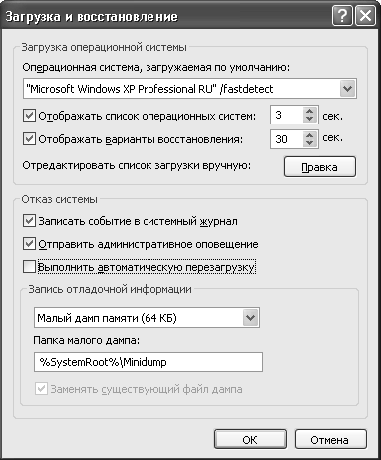
Task: Click the Правка button
Action: (x=320, y=167)
